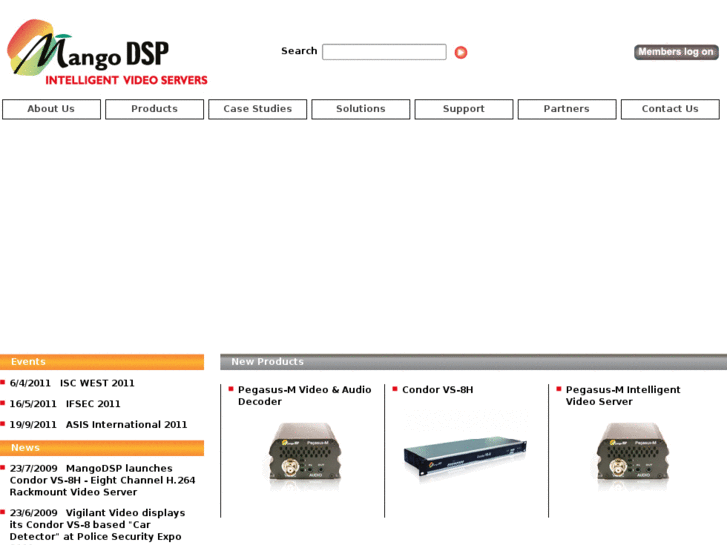Click Pegasus-M Intelligent Video Server image
This screenshot has width=727, height=545.
(x=633, y=457)
